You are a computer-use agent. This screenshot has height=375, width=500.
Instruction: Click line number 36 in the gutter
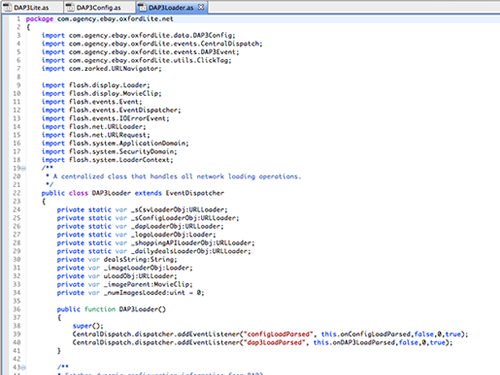pos(17,309)
